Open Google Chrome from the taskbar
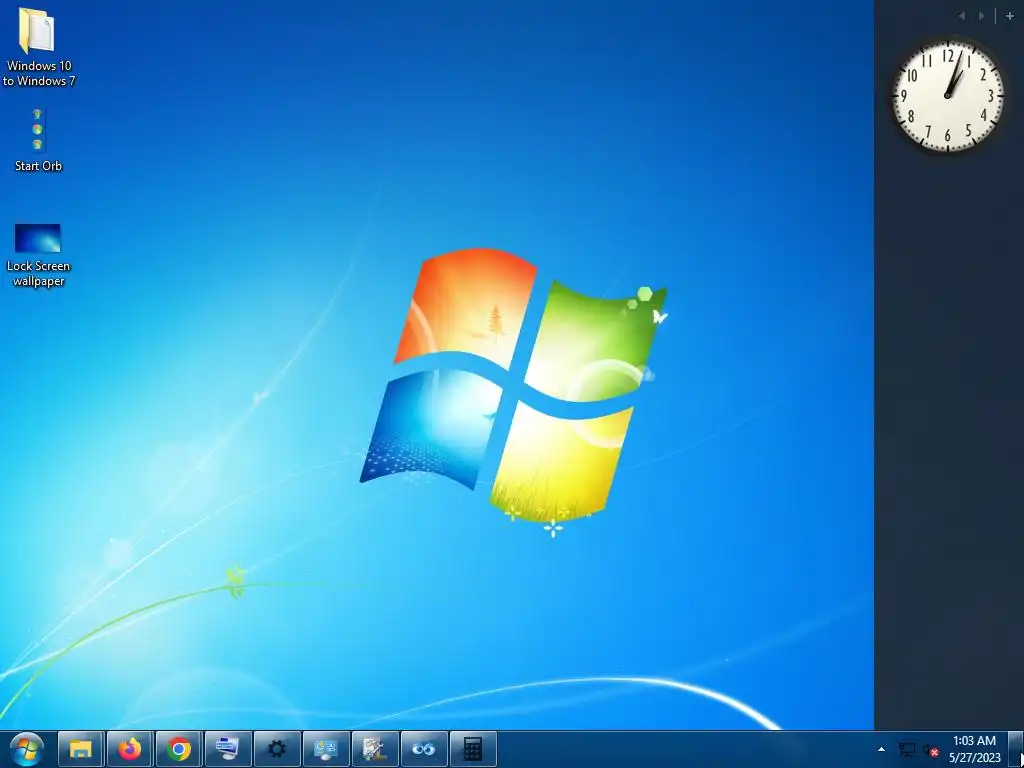Viewport: 1024px width, 768px height. (179, 749)
